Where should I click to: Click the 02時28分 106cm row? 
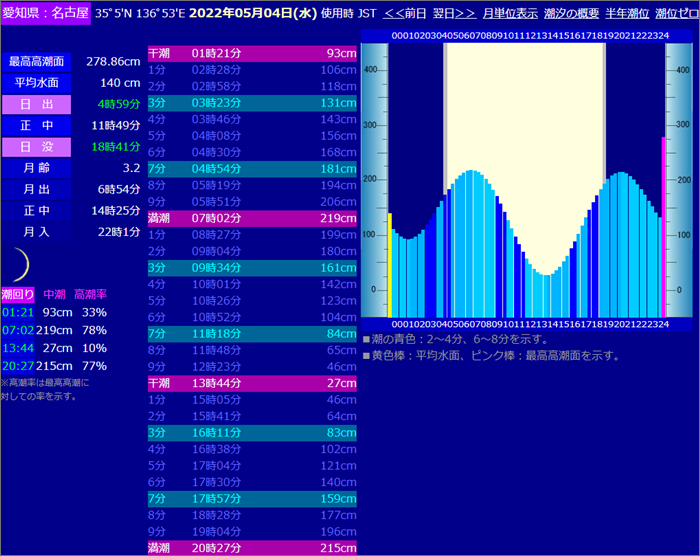pyautogui.click(x=252, y=70)
